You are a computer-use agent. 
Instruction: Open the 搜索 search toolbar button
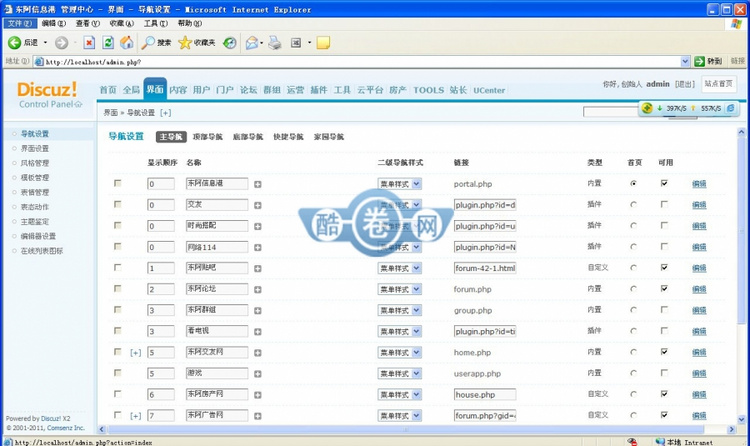click(156, 43)
